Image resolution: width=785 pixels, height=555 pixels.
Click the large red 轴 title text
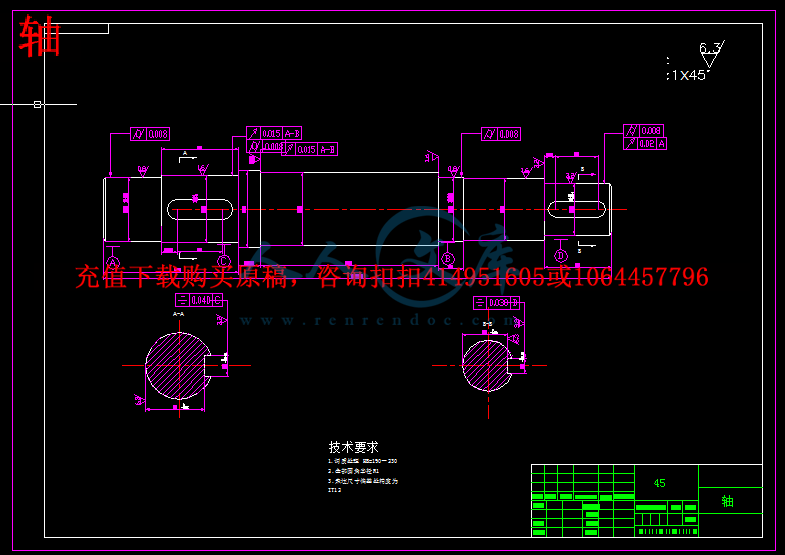[40, 36]
